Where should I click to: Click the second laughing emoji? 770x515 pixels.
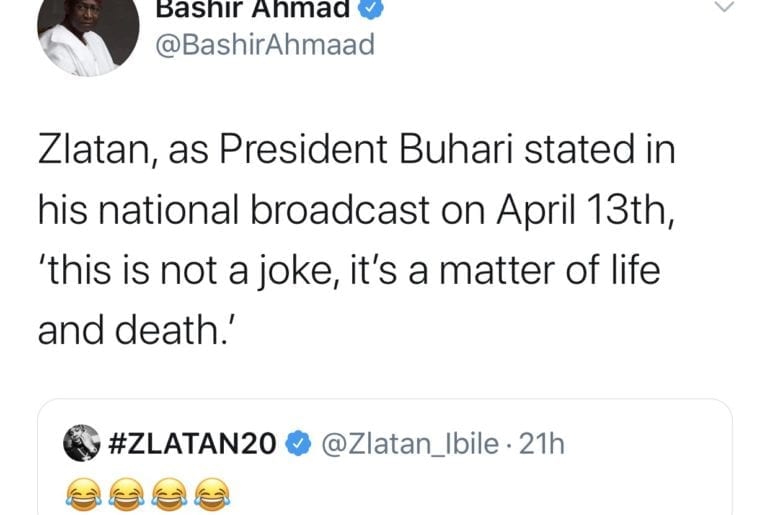point(127,492)
